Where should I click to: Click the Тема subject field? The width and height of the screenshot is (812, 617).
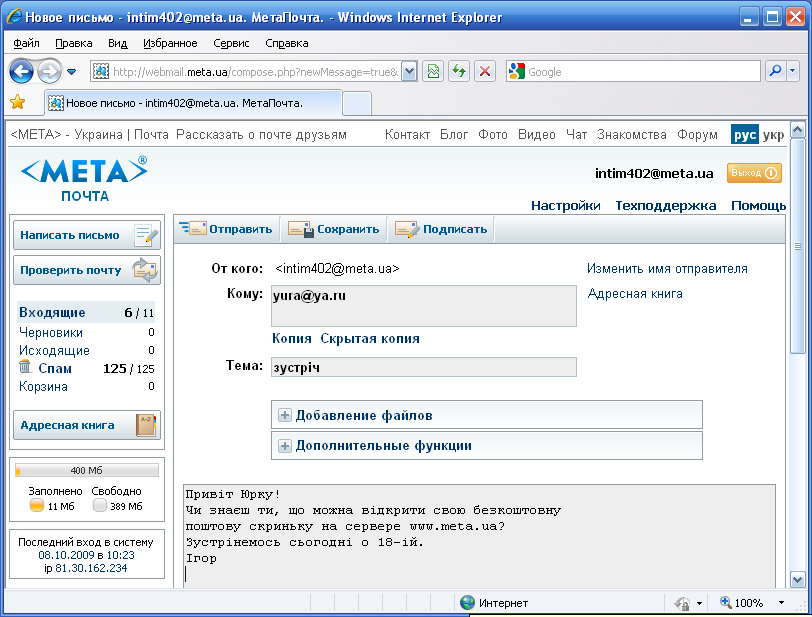424,367
